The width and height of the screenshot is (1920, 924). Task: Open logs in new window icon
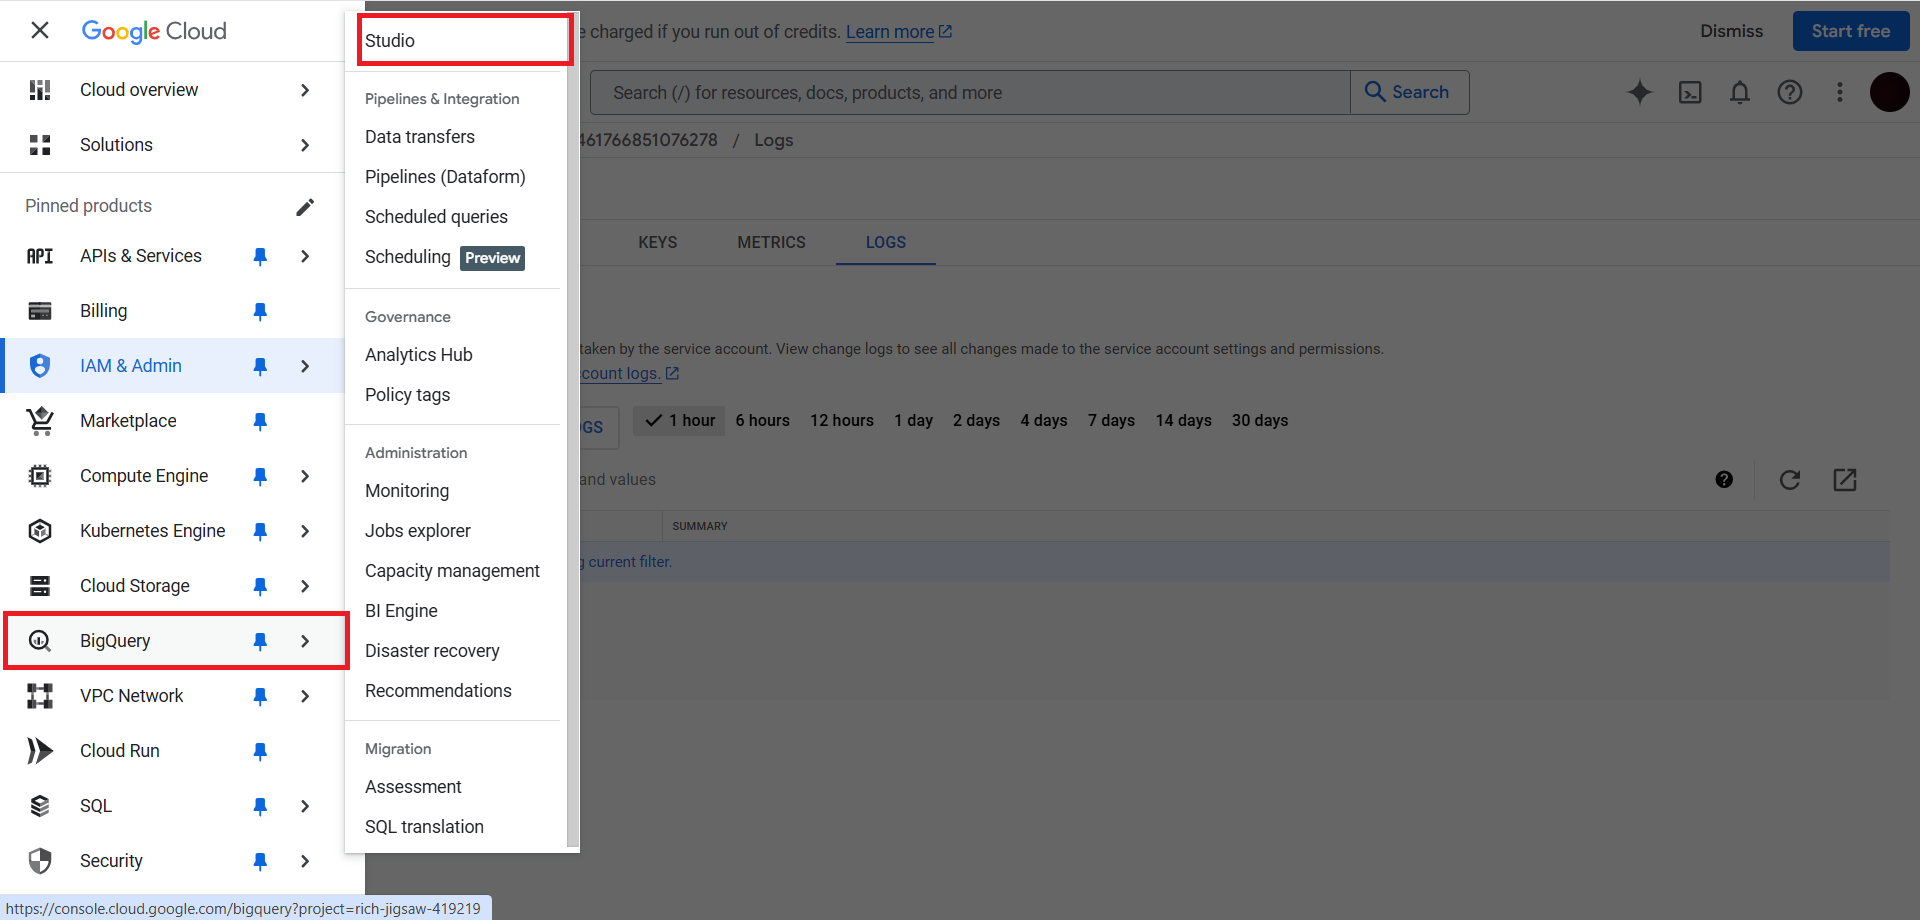click(x=1844, y=480)
